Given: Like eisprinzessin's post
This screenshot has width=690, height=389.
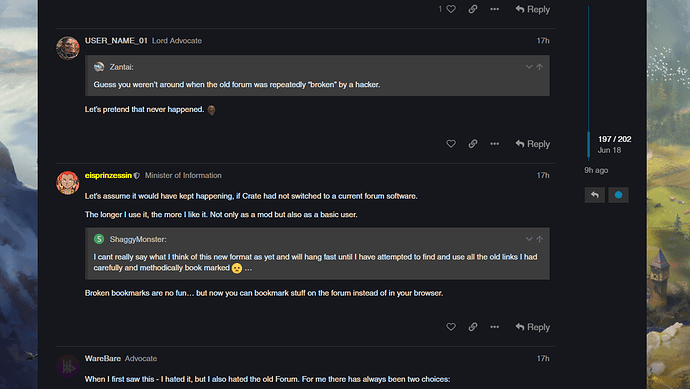Looking at the screenshot, I should [451, 327].
